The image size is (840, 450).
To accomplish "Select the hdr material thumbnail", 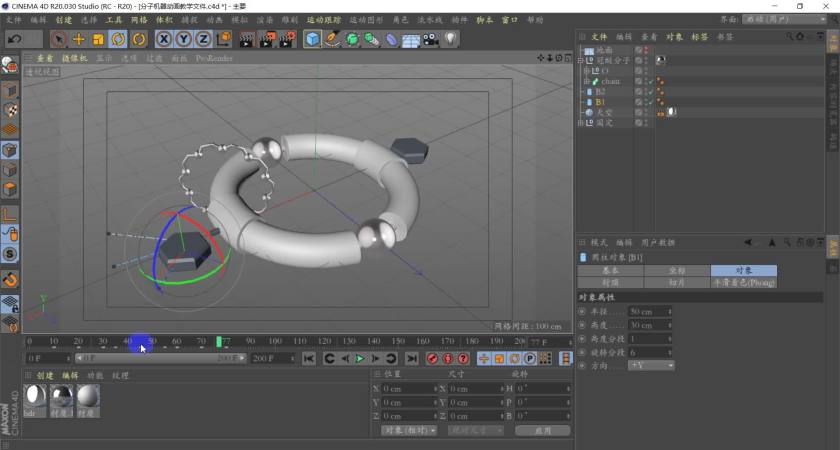I will [35, 397].
